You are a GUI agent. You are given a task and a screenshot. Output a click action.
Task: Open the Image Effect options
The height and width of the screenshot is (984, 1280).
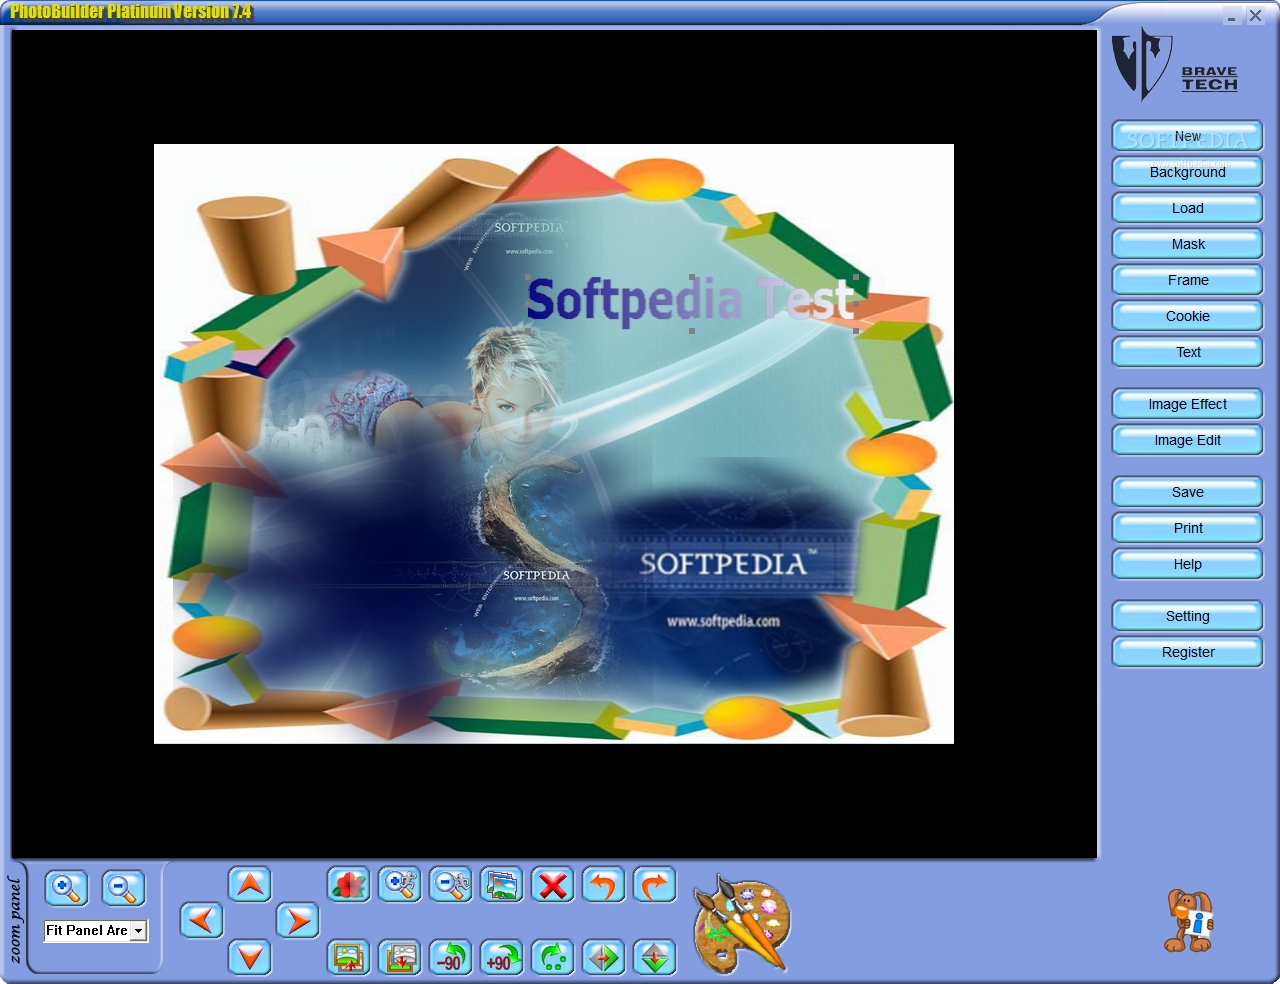click(1188, 404)
